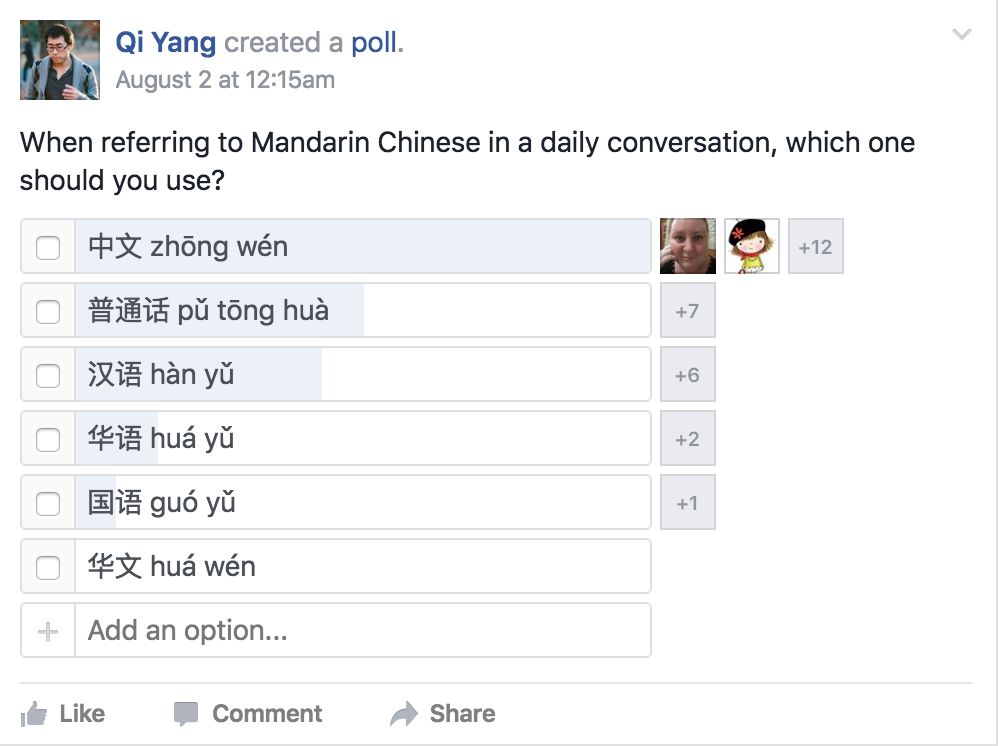Open the cartoon girl voter avatar
Viewport: 998px width, 746px height.
pos(752,246)
